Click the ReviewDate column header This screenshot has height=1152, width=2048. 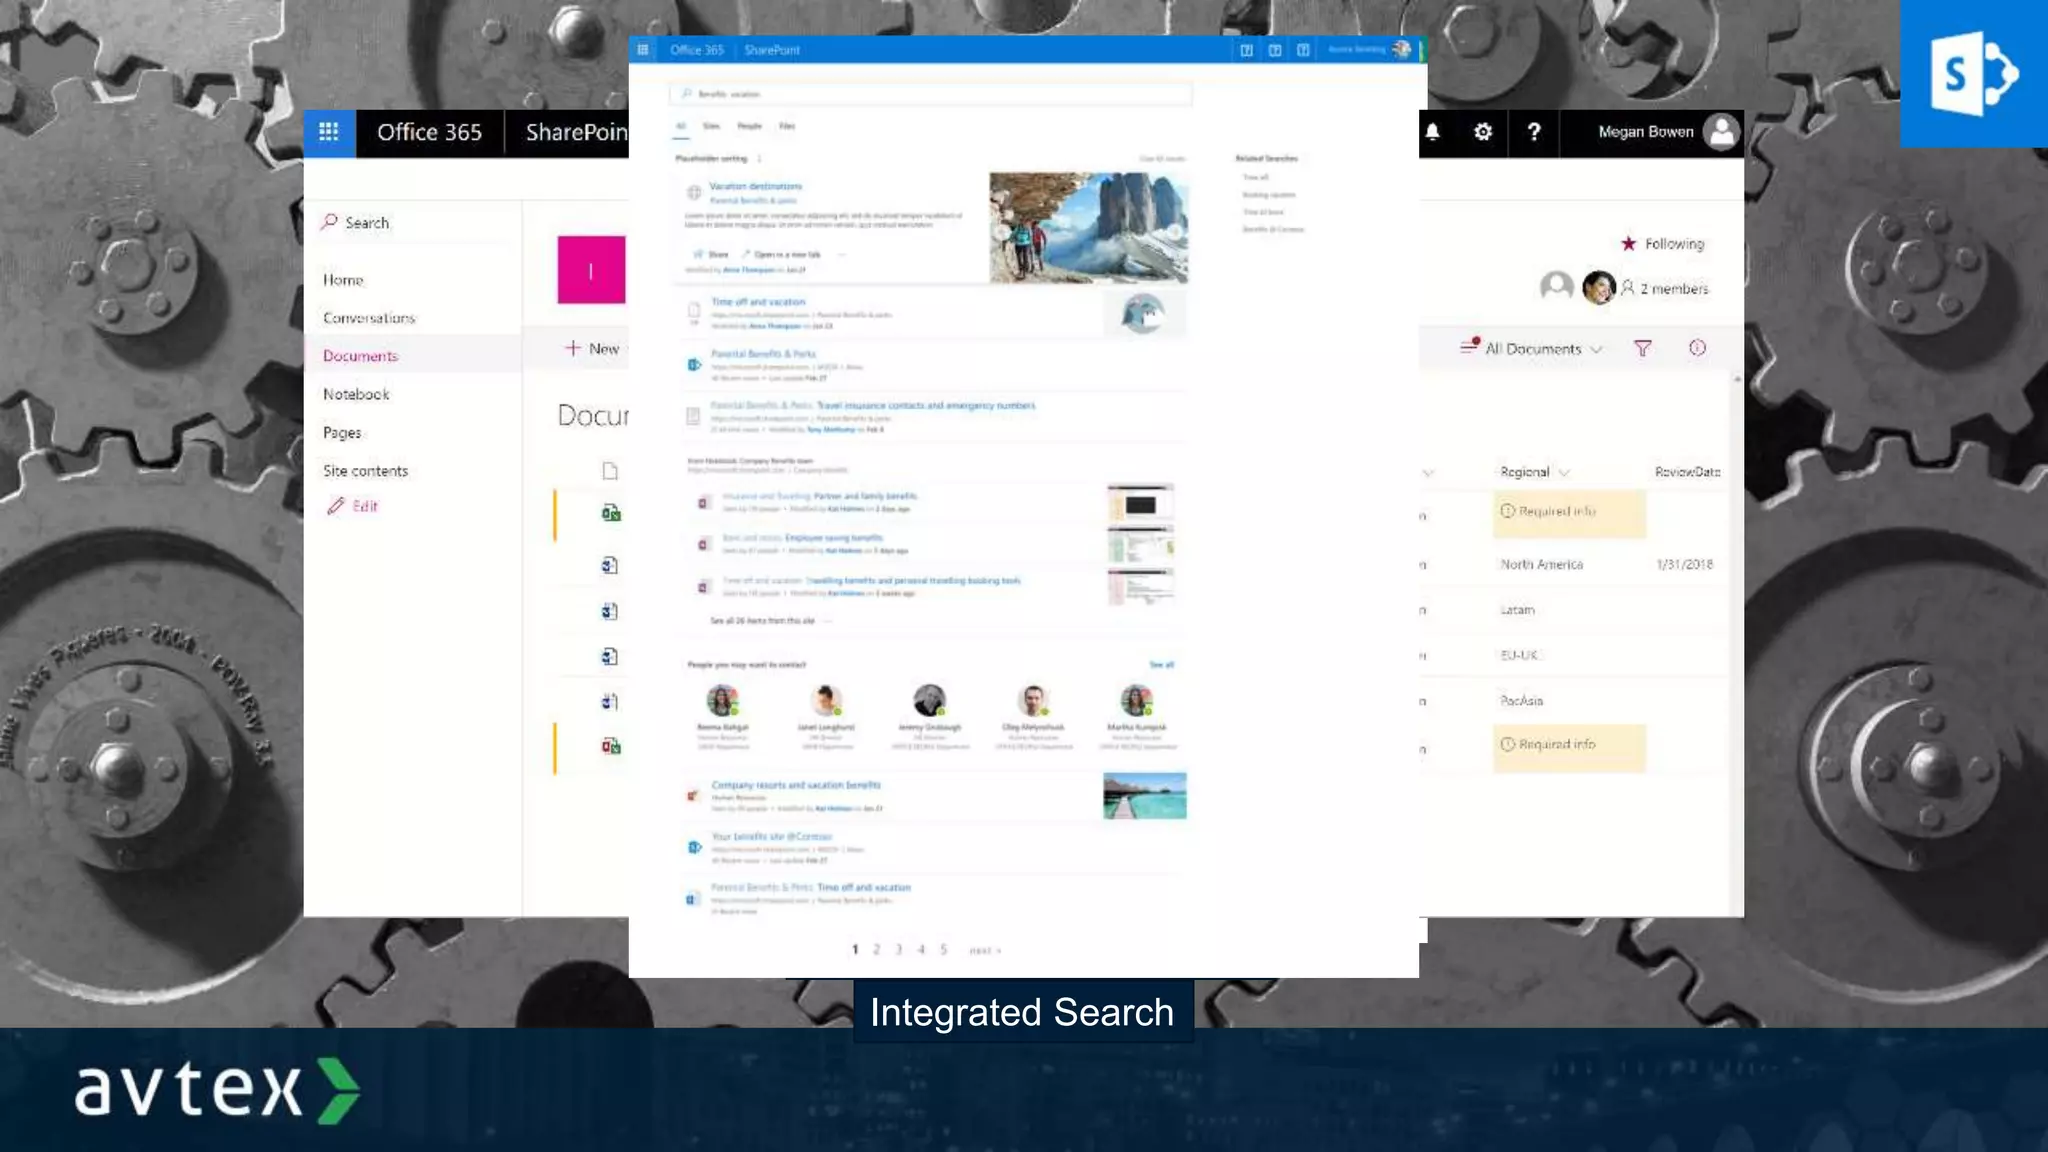pyautogui.click(x=1687, y=472)
